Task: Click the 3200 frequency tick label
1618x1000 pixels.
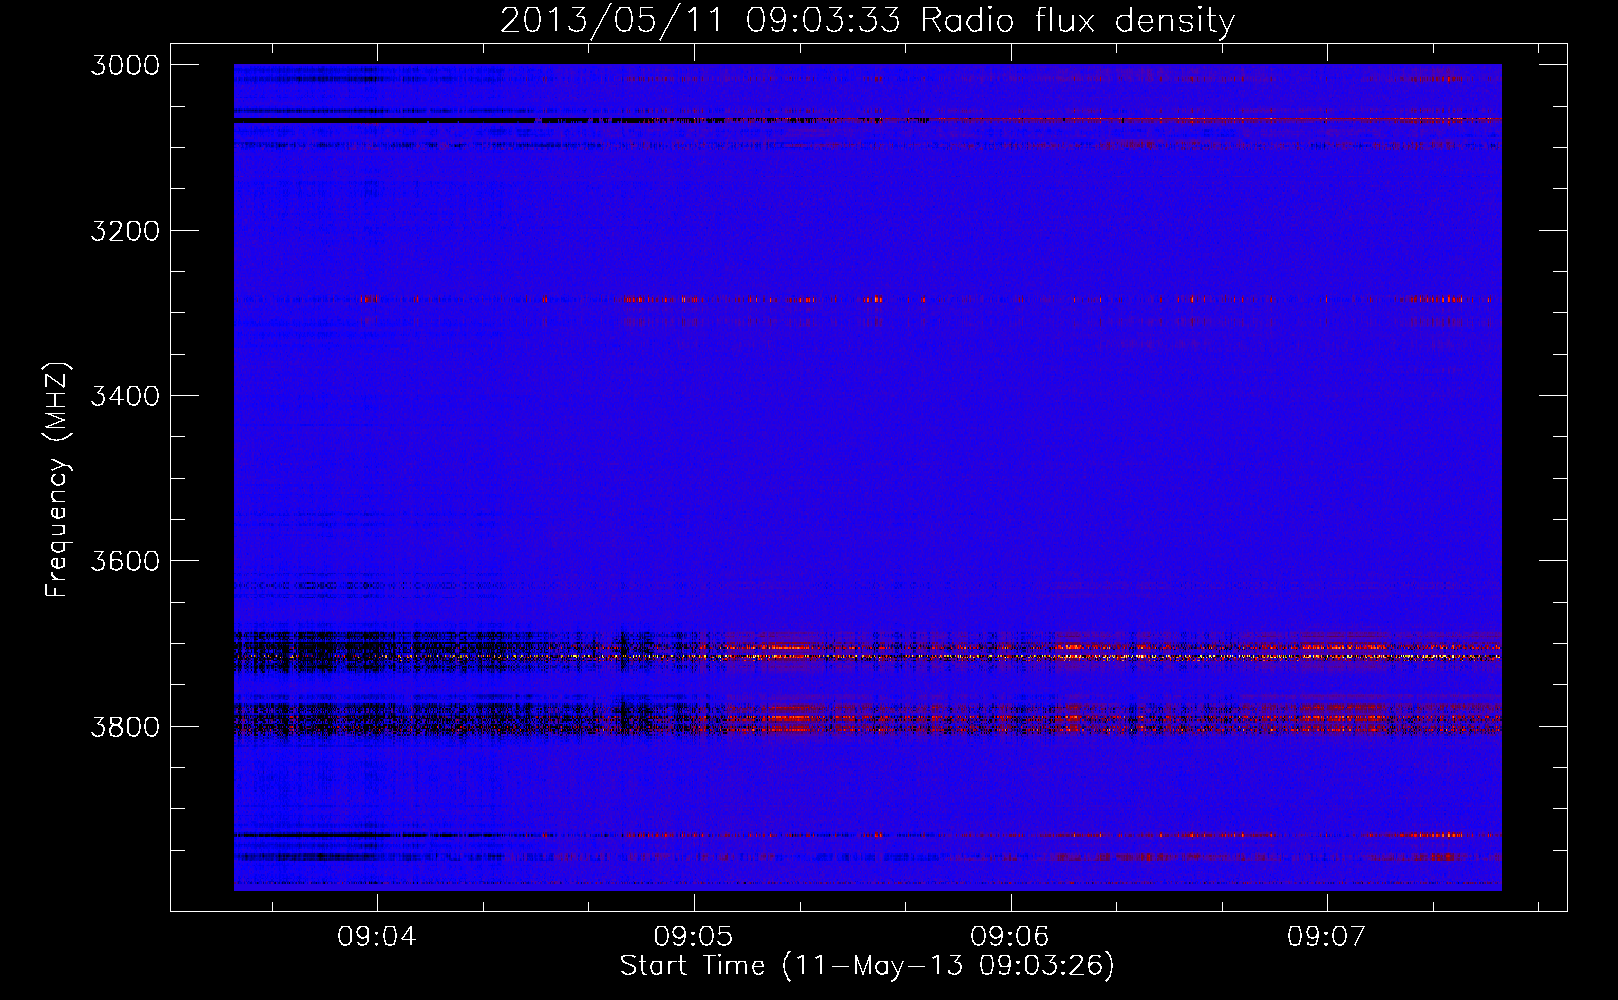Action: coord(125,231)
